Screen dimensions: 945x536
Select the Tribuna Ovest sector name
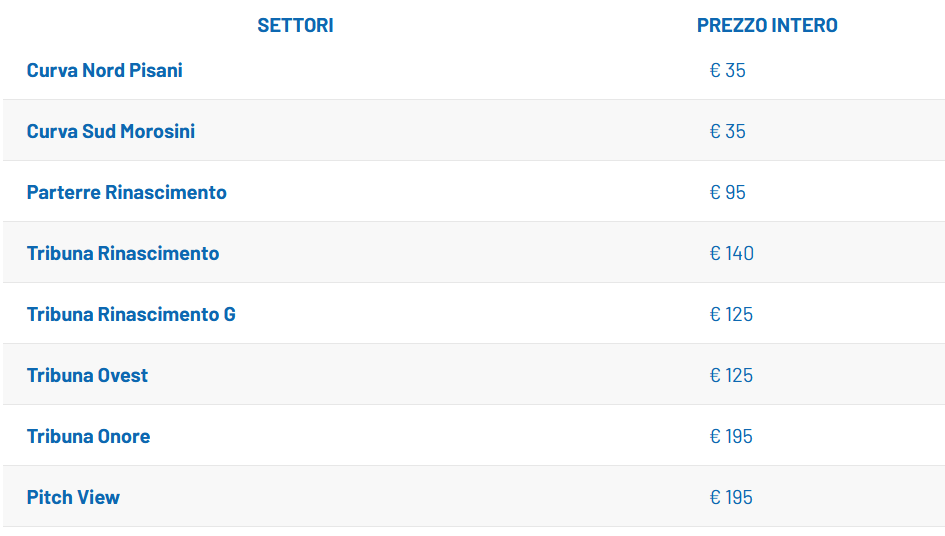pos(87,376)
